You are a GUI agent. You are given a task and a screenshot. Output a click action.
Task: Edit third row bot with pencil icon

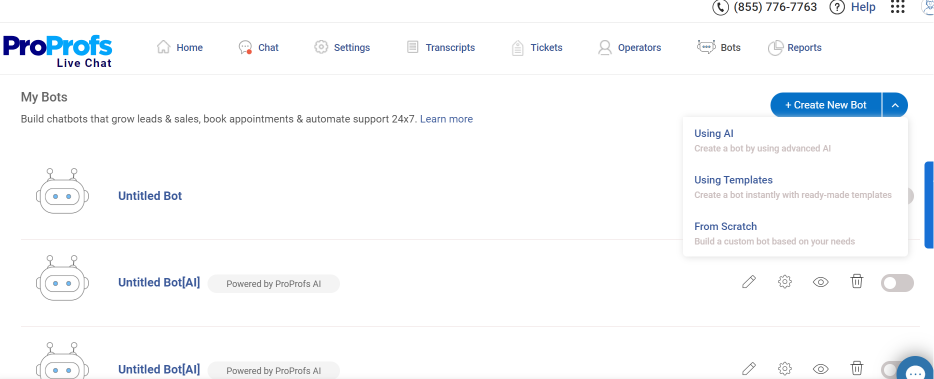[x=749, y=369]
